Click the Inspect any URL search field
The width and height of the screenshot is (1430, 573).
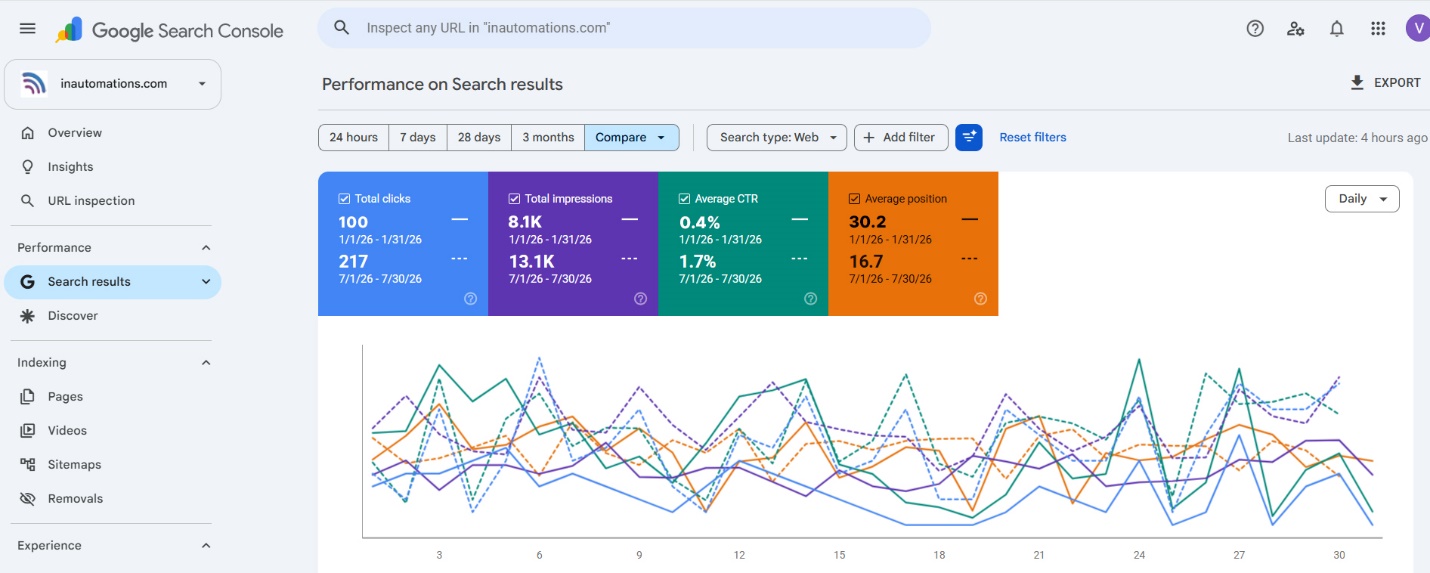[x=624, y=28]
